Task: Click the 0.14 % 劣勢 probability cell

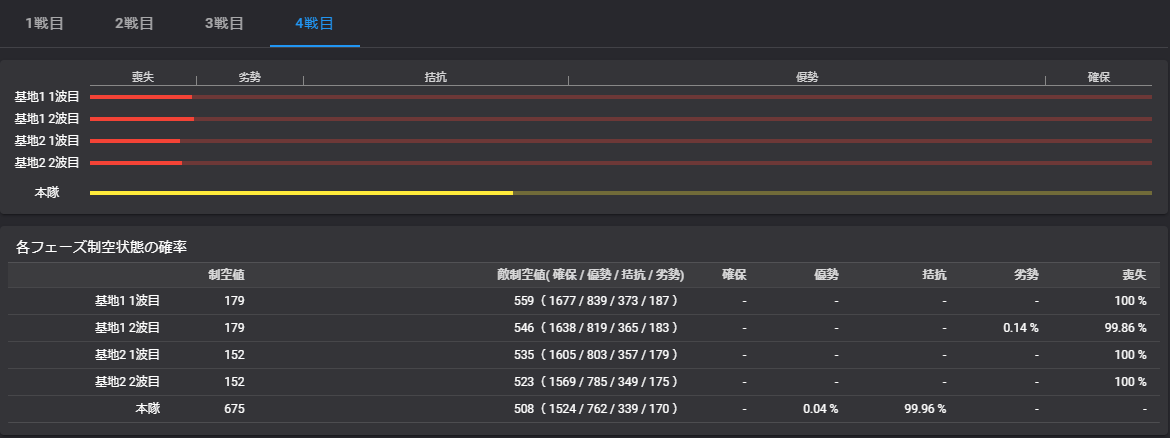Action: (1021, 328)
